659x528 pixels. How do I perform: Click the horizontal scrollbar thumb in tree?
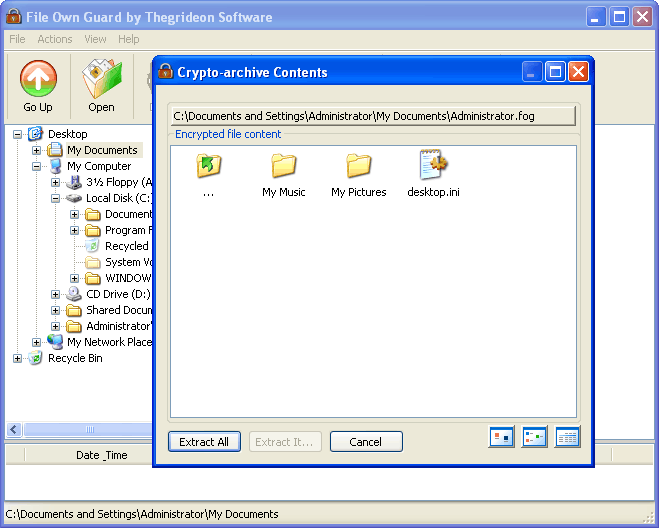[88, 429]
